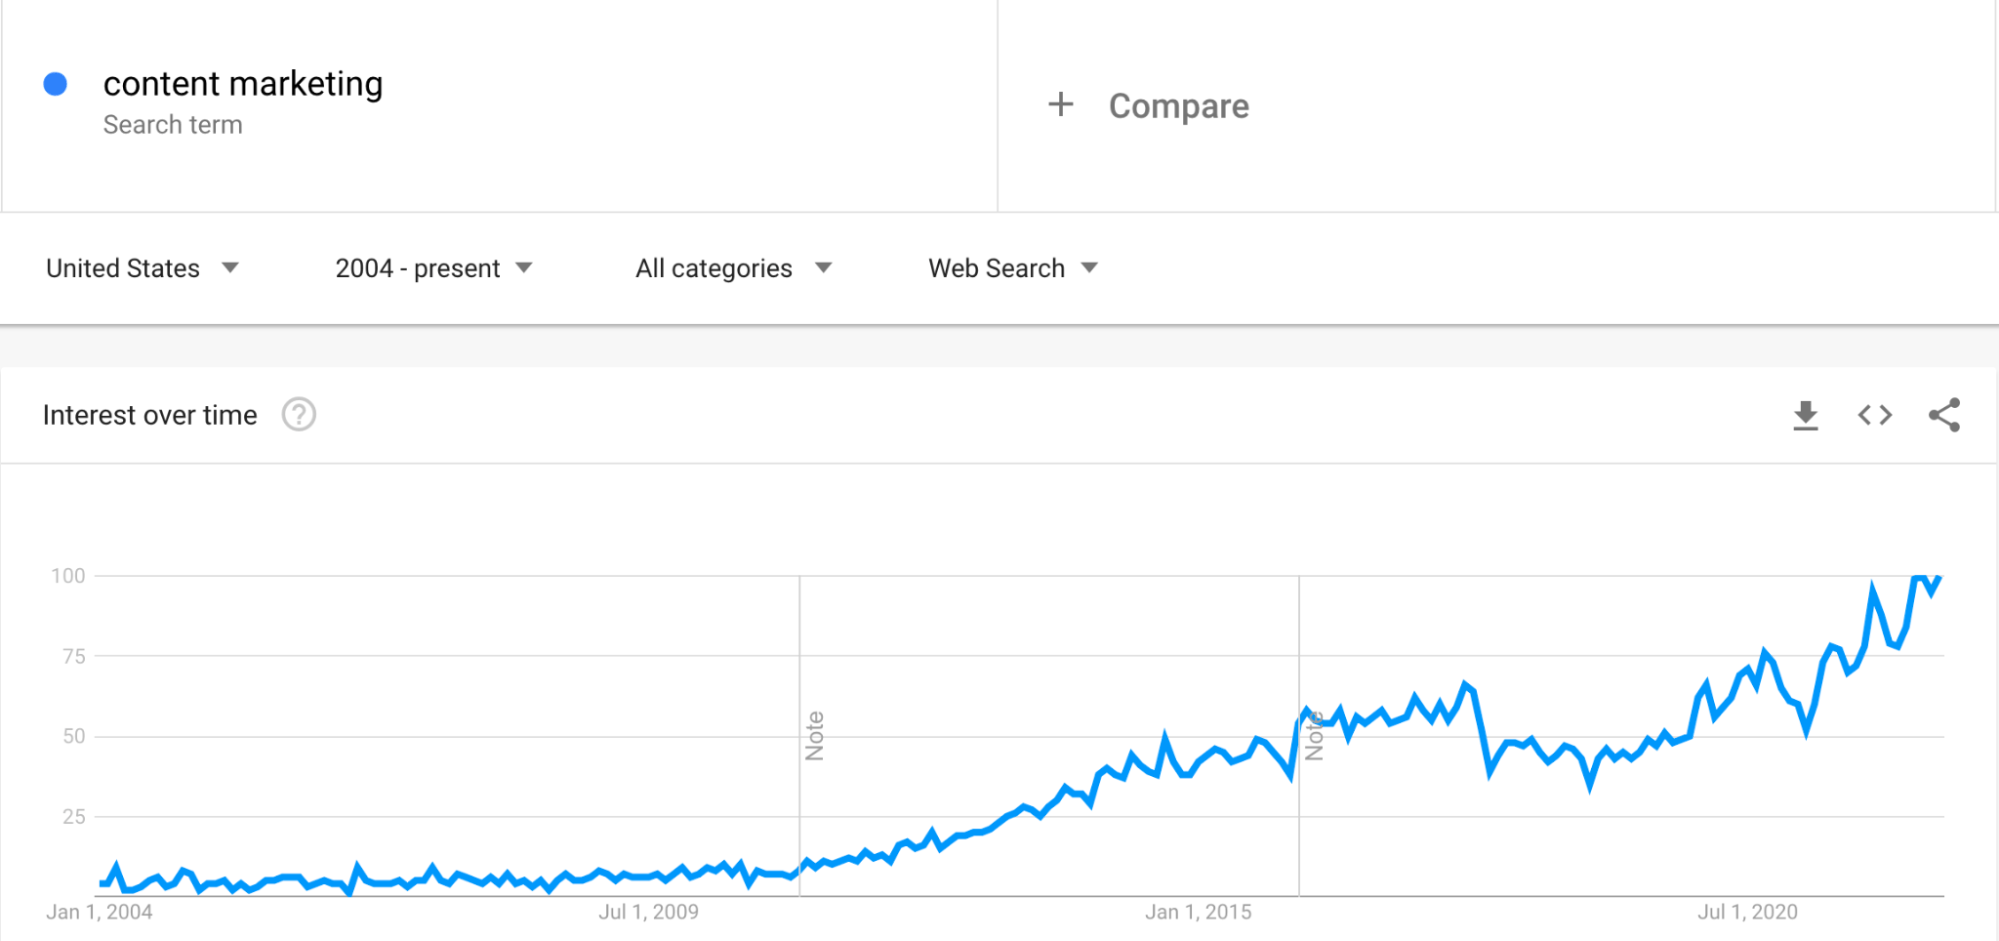Click the peak of the trend line near 2023
Viewport: 1999px width, 941px height.
pos(1921,578)
